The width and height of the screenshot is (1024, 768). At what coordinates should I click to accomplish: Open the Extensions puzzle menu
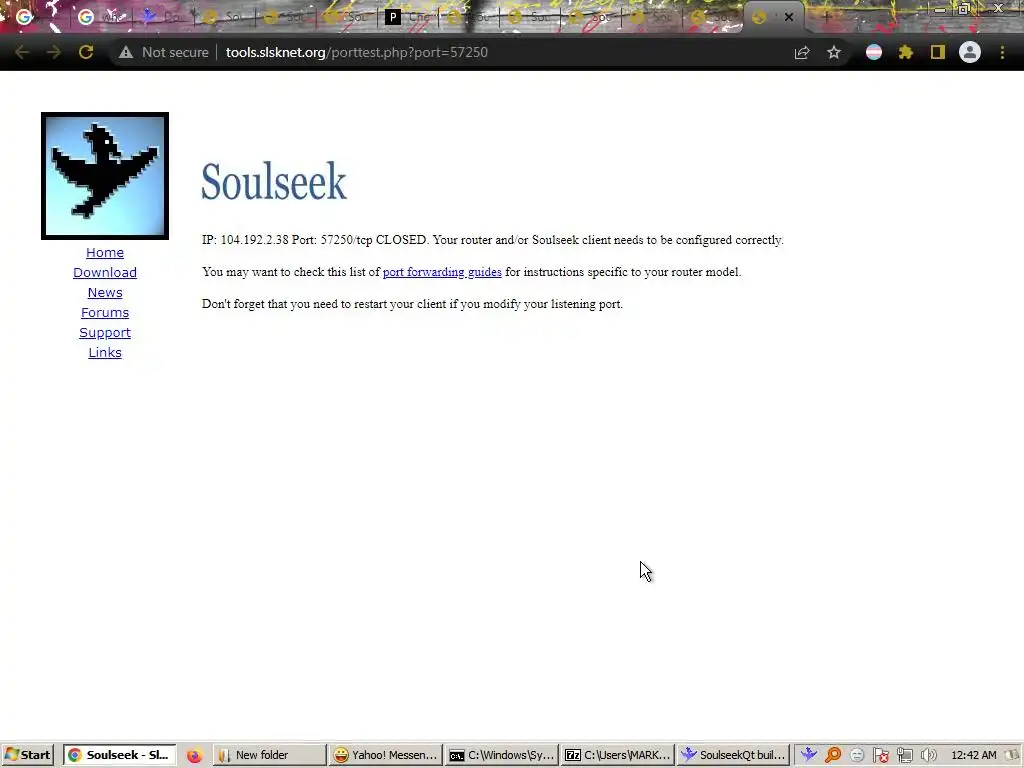click(x=906, y=52)
